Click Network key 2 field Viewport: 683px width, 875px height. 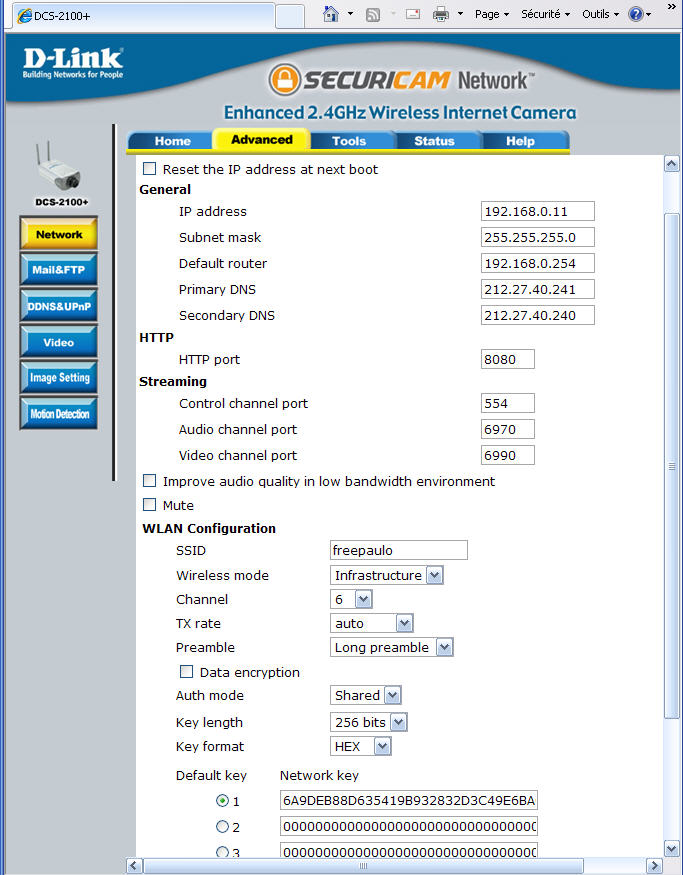(408, 826)
